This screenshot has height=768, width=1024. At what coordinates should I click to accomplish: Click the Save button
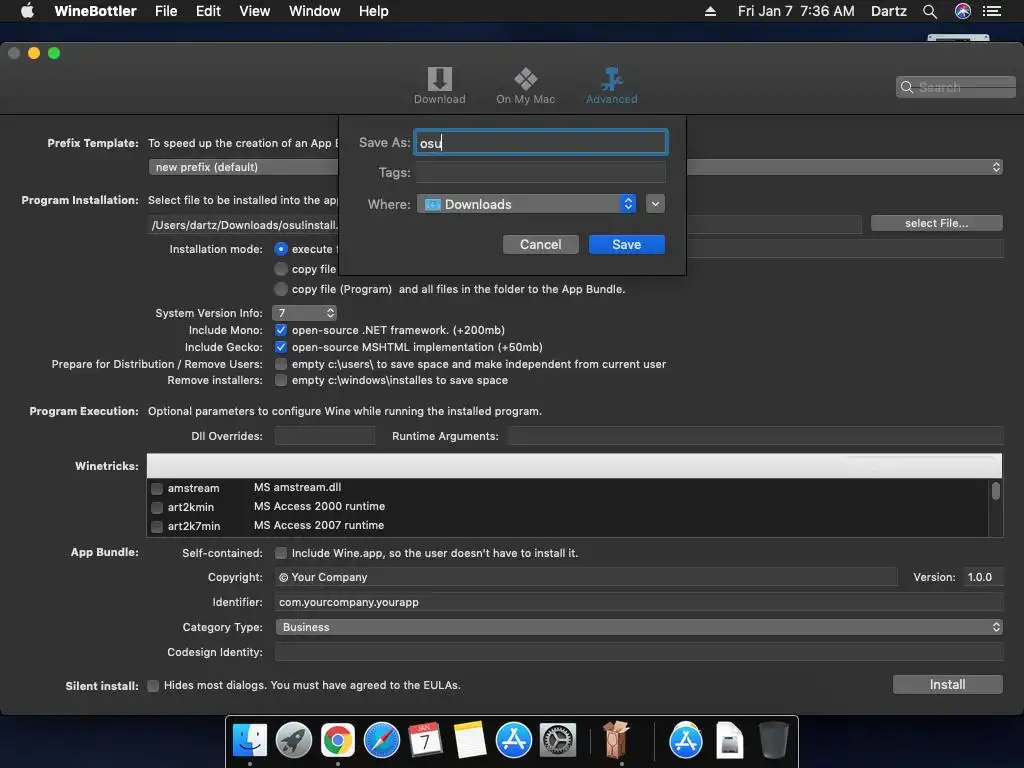[626, 244]
